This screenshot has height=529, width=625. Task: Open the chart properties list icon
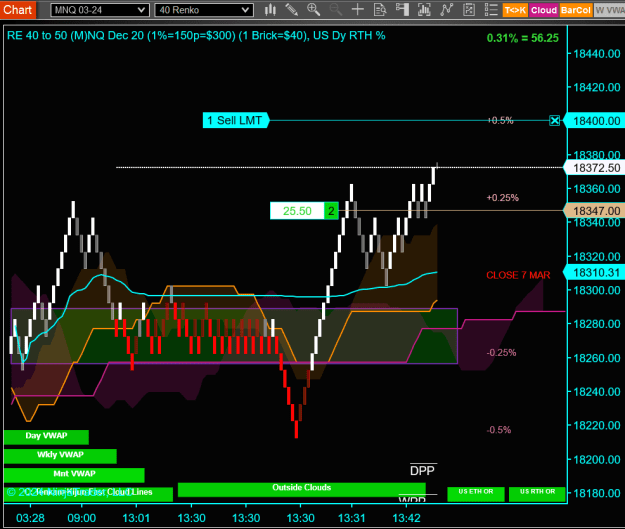point(491,10)
